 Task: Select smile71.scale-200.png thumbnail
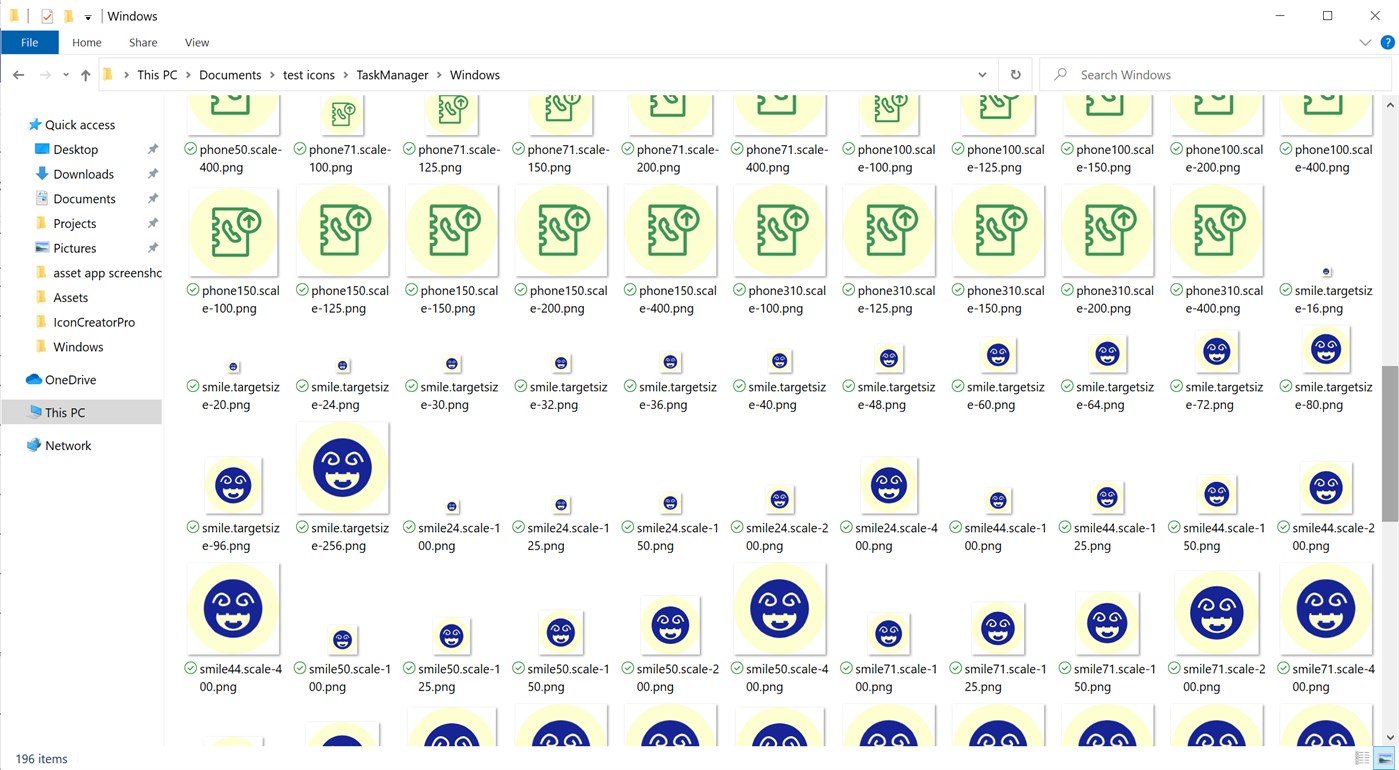pyautogui.click(x=1216, y=613)
